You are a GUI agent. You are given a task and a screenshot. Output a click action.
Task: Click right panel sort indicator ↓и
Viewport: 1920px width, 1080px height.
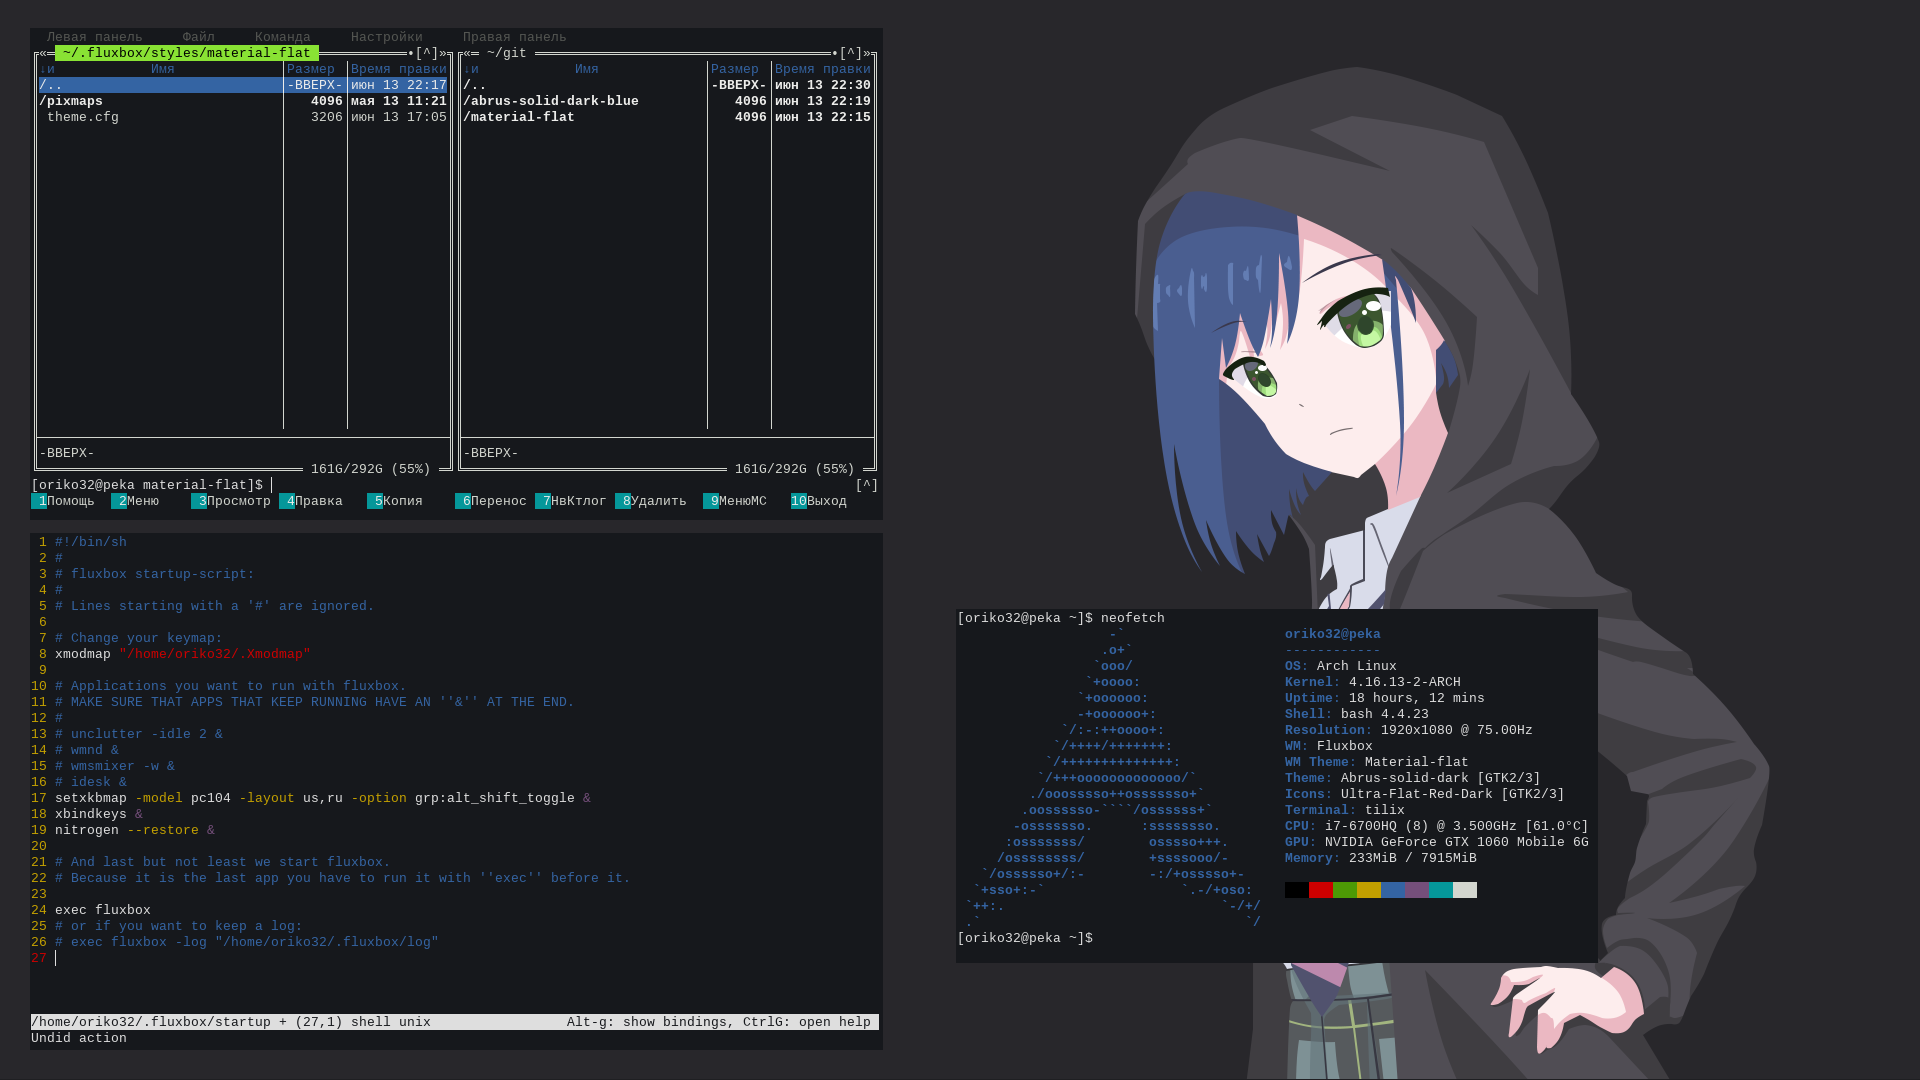471,69
